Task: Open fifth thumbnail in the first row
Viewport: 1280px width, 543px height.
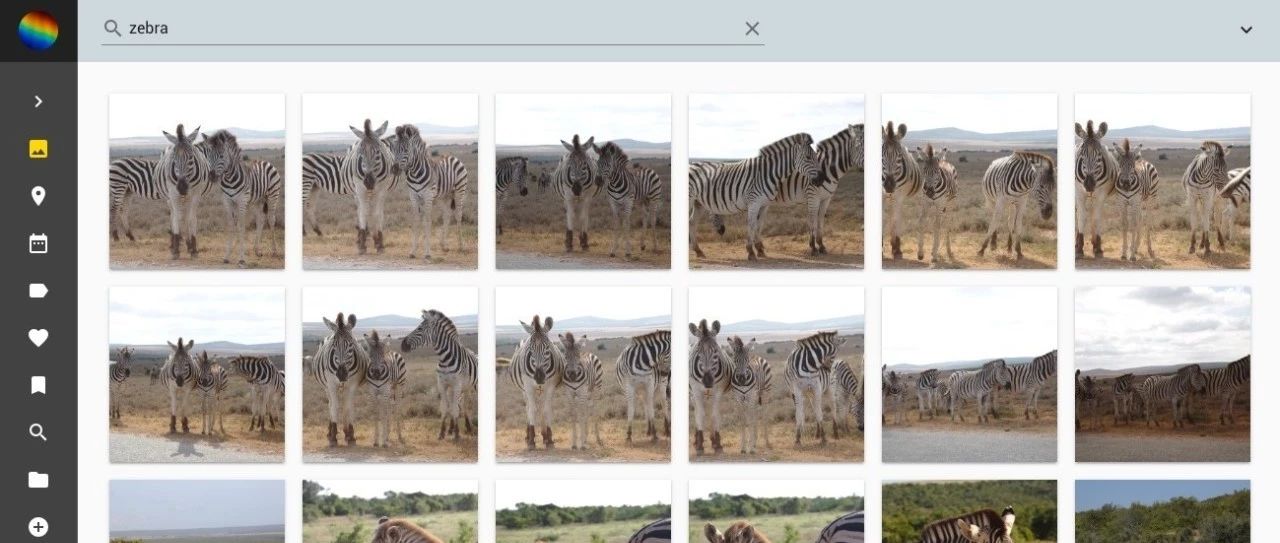Action: (x=969, y=181)
